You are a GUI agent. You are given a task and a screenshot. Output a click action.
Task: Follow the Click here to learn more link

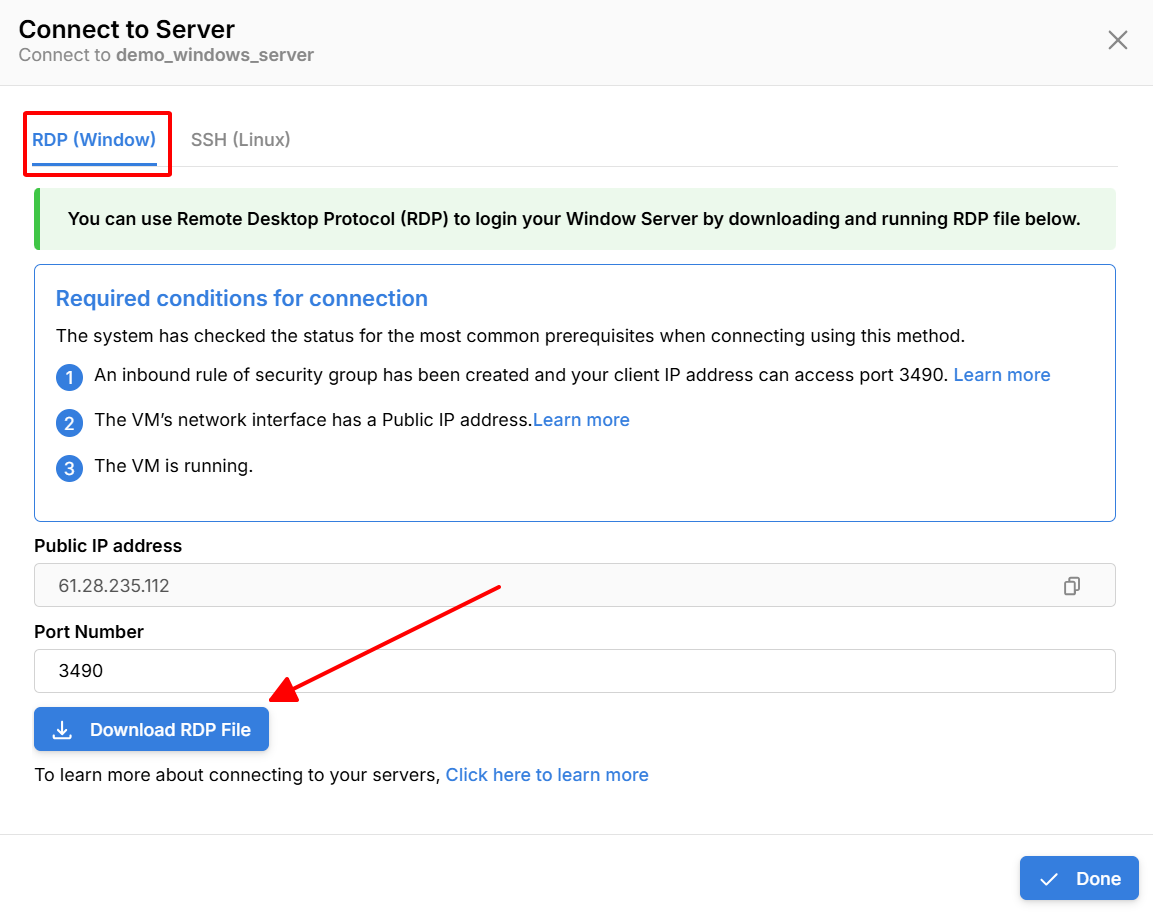[x=547, y=775]
